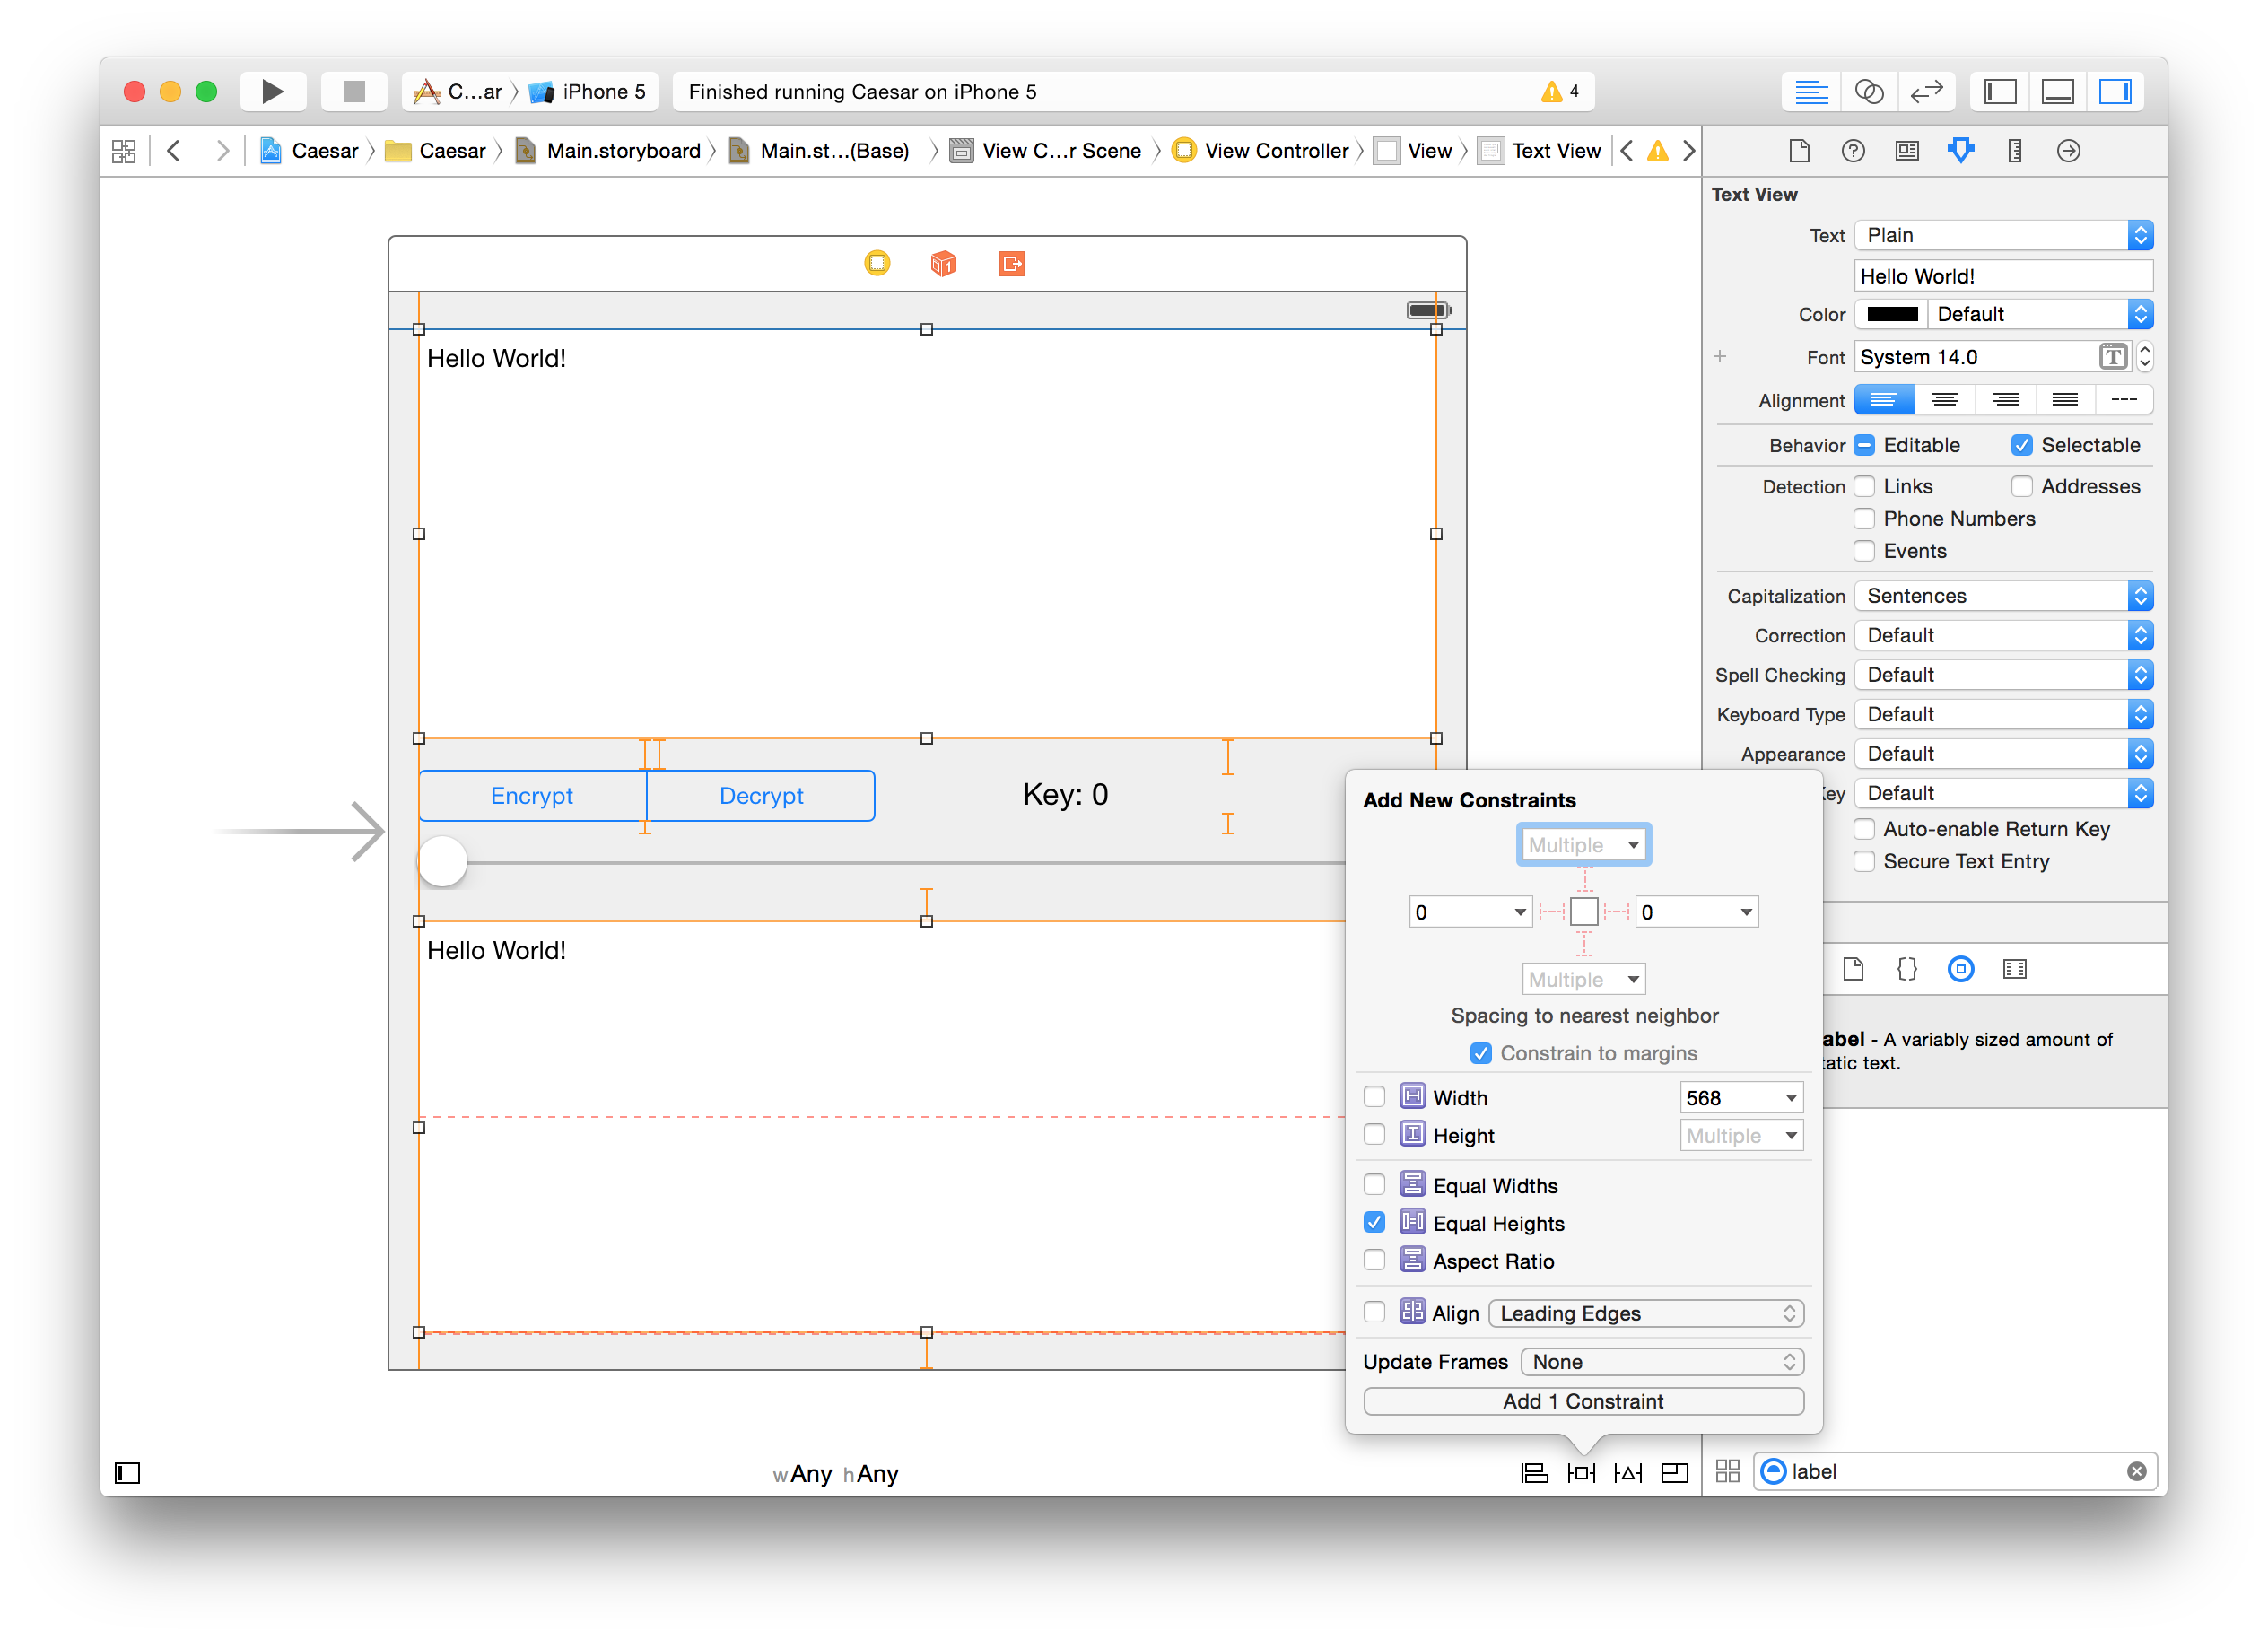Stop the running app
The width and height of the screenshot is (2268, 1640).
[353, 91]
